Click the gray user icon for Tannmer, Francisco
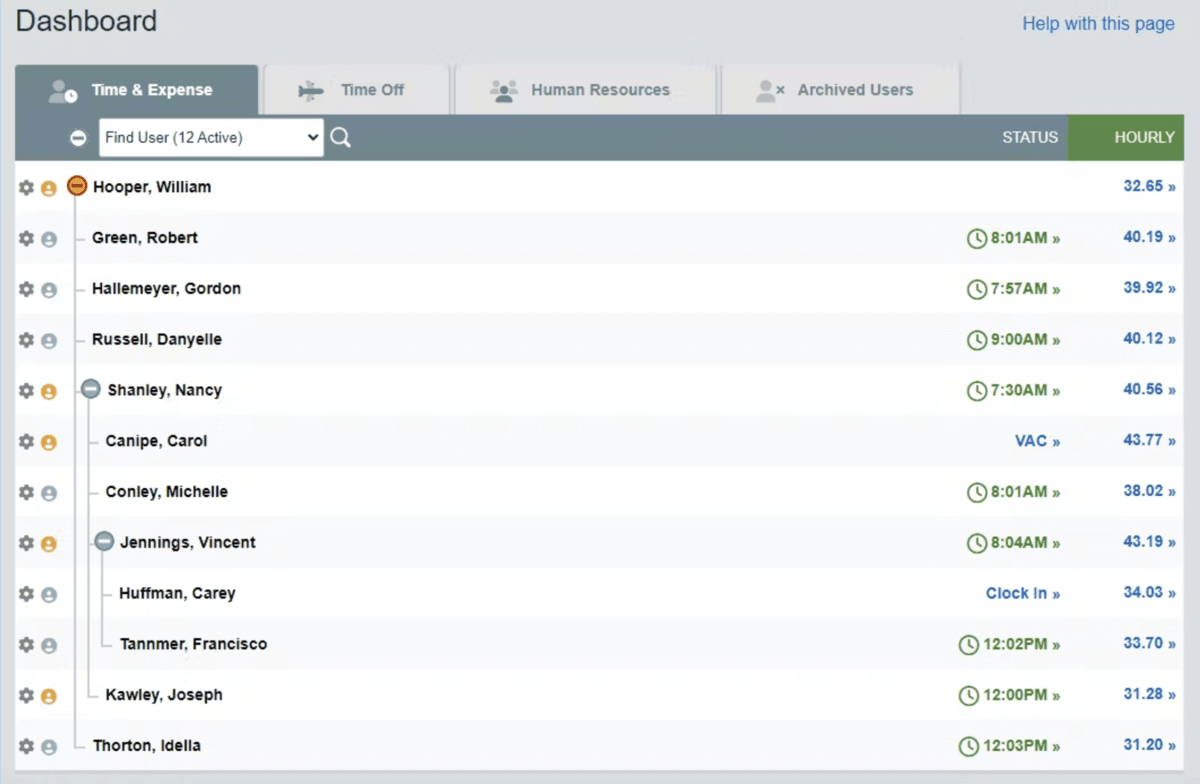 pyautogui.click(x=49, y=646)
